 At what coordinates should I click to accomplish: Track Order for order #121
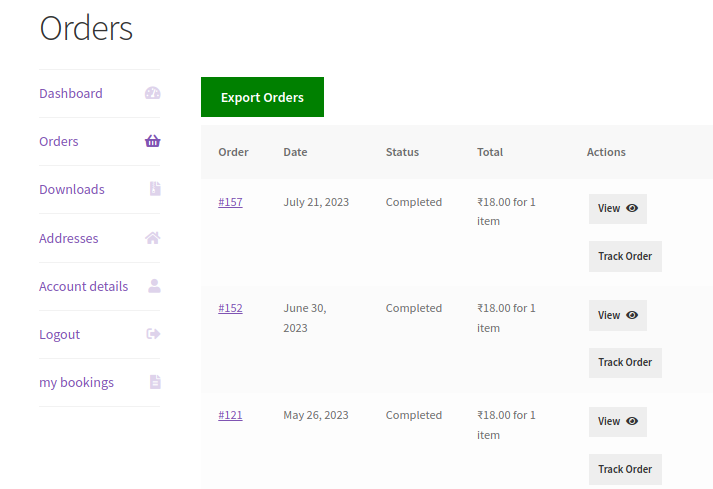click(x=625, y=469)
